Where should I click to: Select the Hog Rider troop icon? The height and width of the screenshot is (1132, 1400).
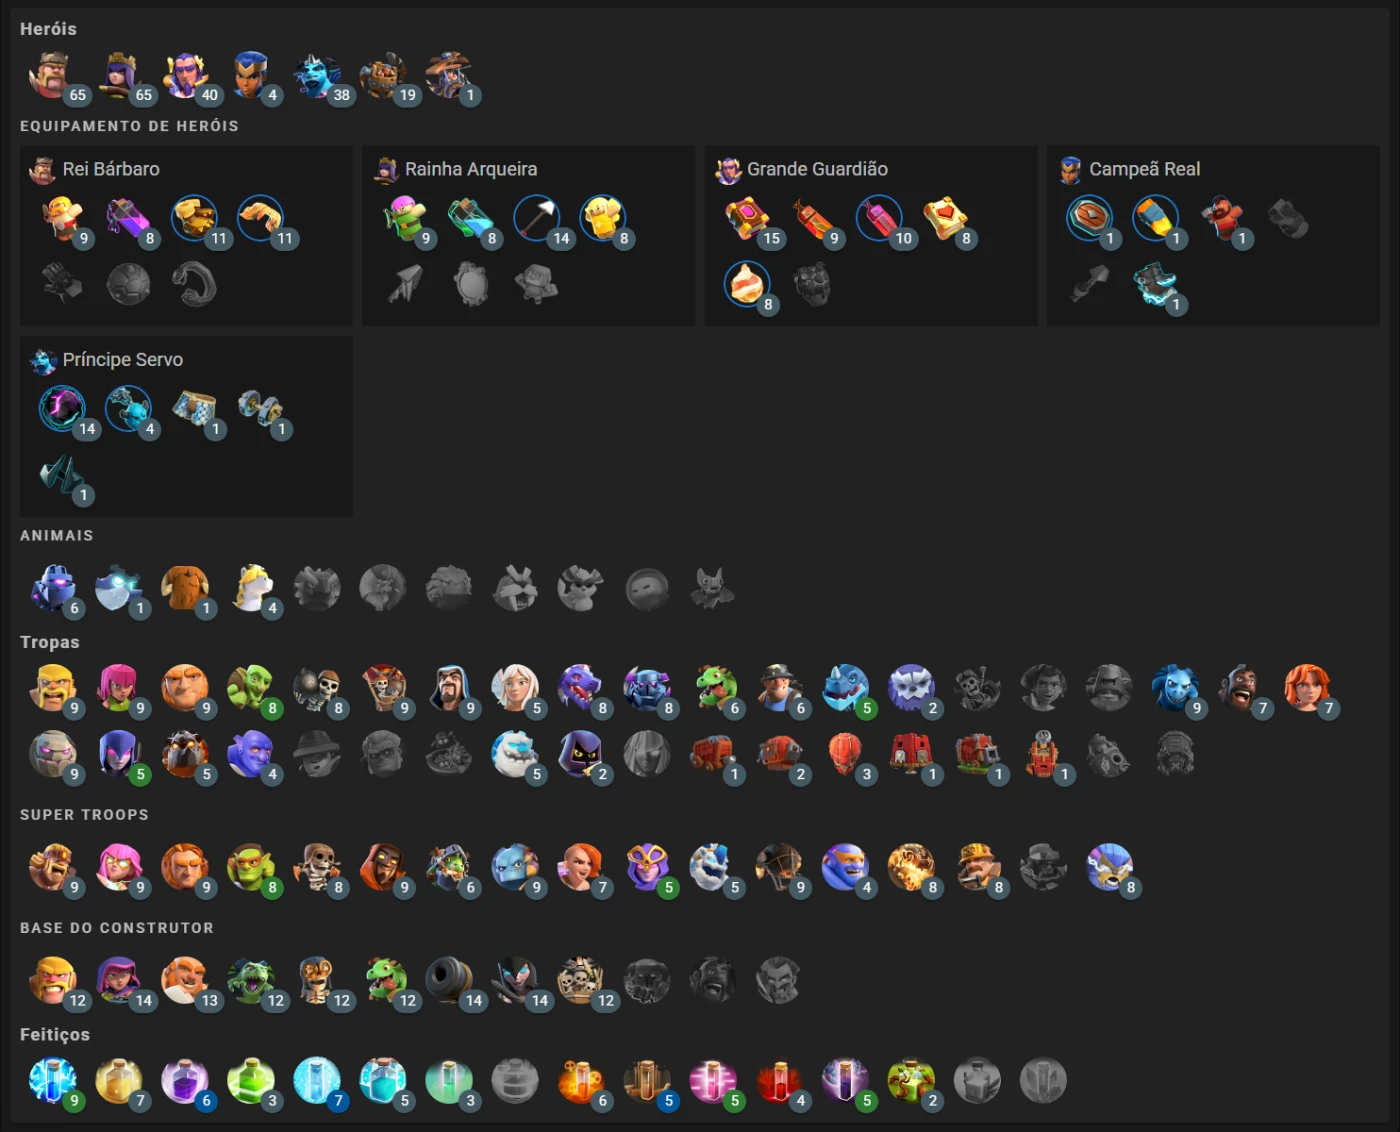tap(1241, 688)
